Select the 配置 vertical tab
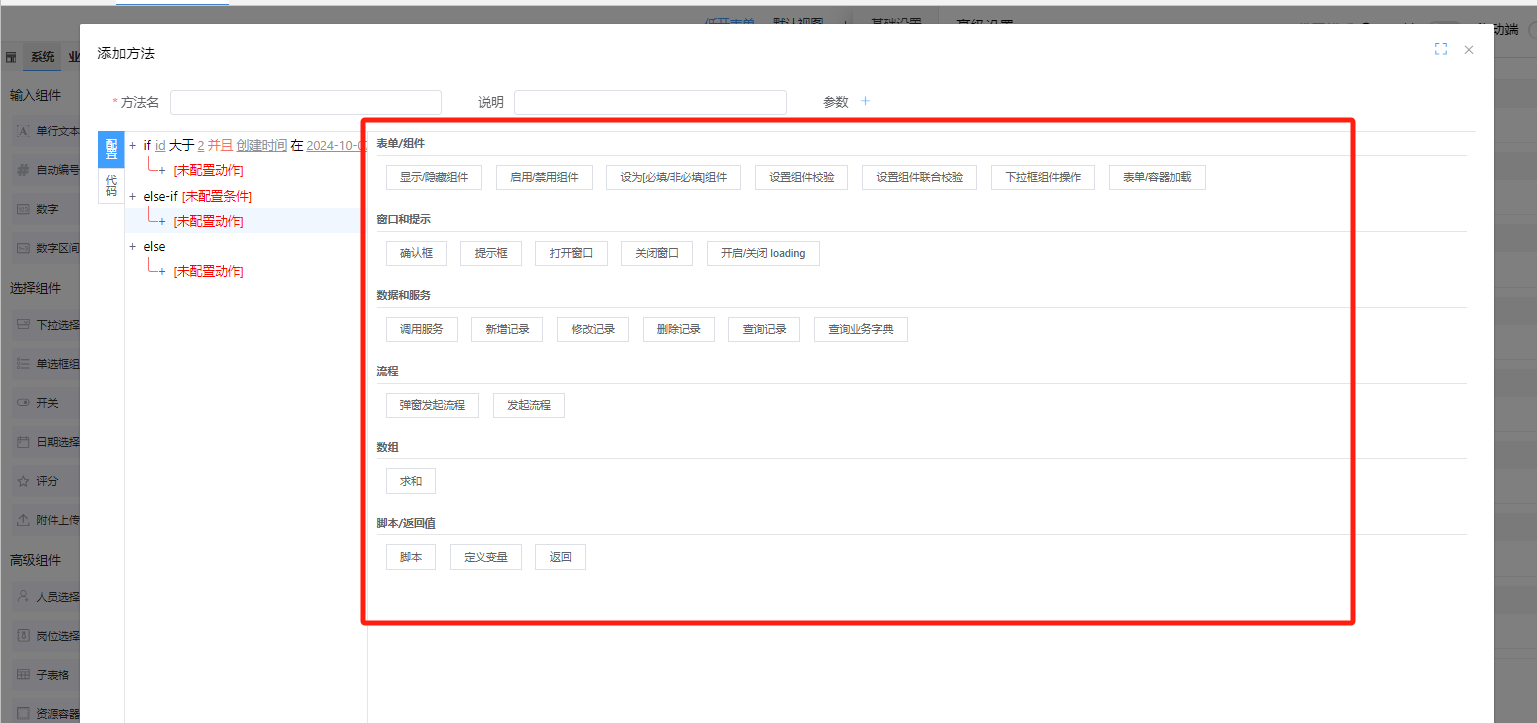The width and height of the screenshot is (1537, 723). pyautogui.click(x=111, y=149)
